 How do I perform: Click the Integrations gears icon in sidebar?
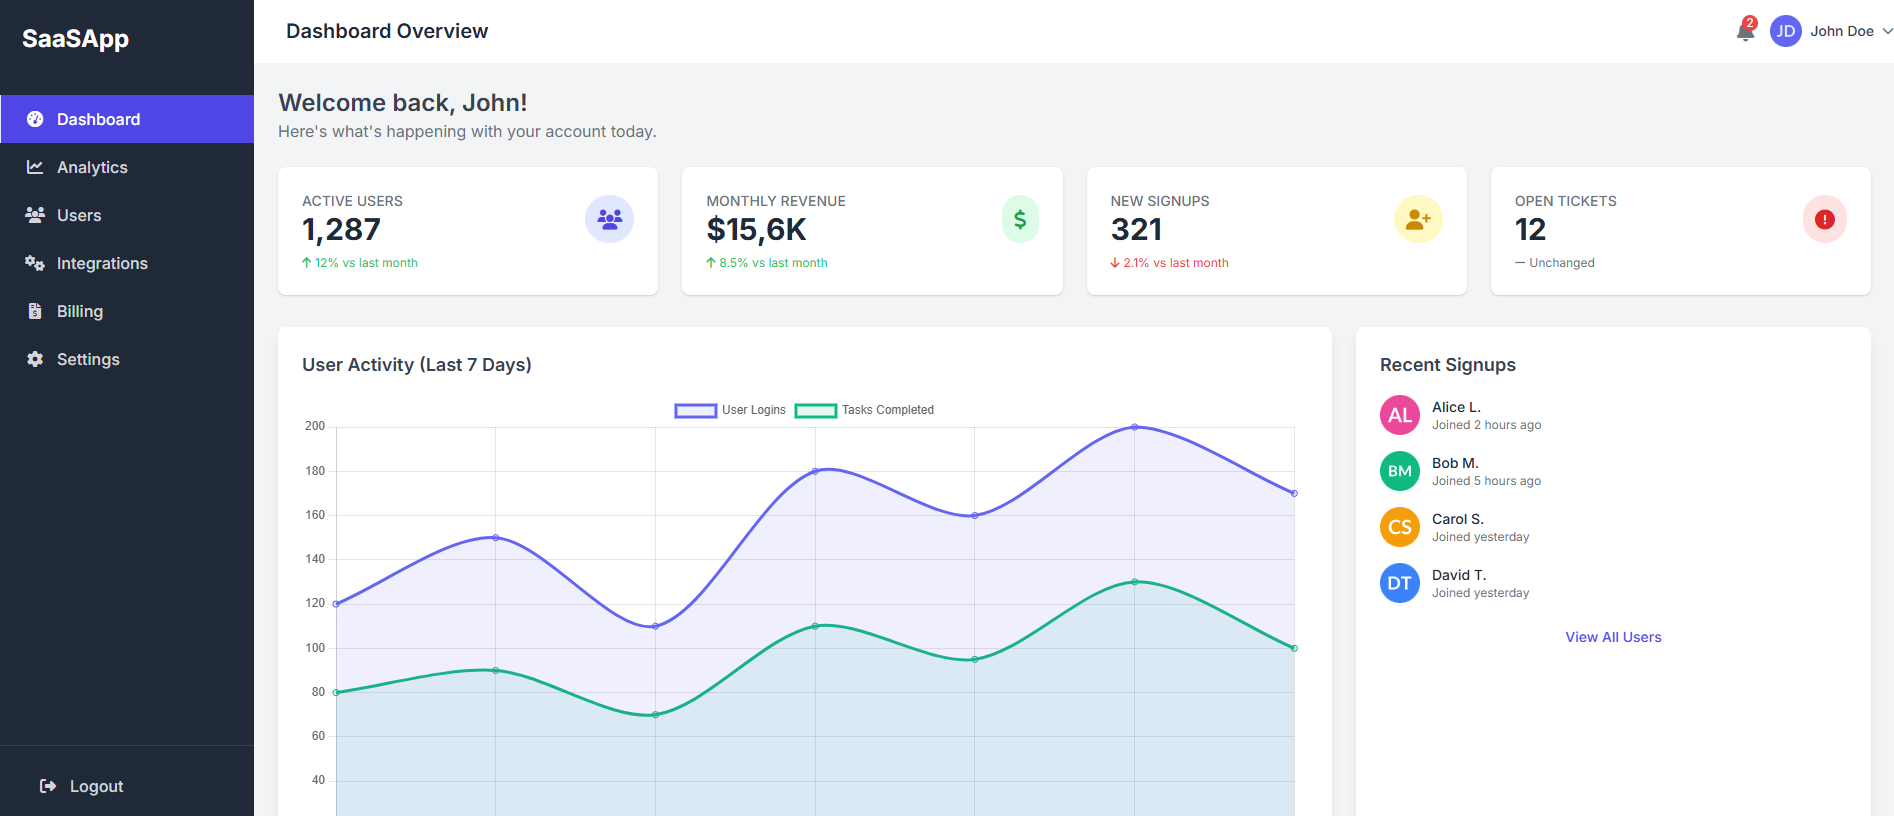[x=35, y=263]
